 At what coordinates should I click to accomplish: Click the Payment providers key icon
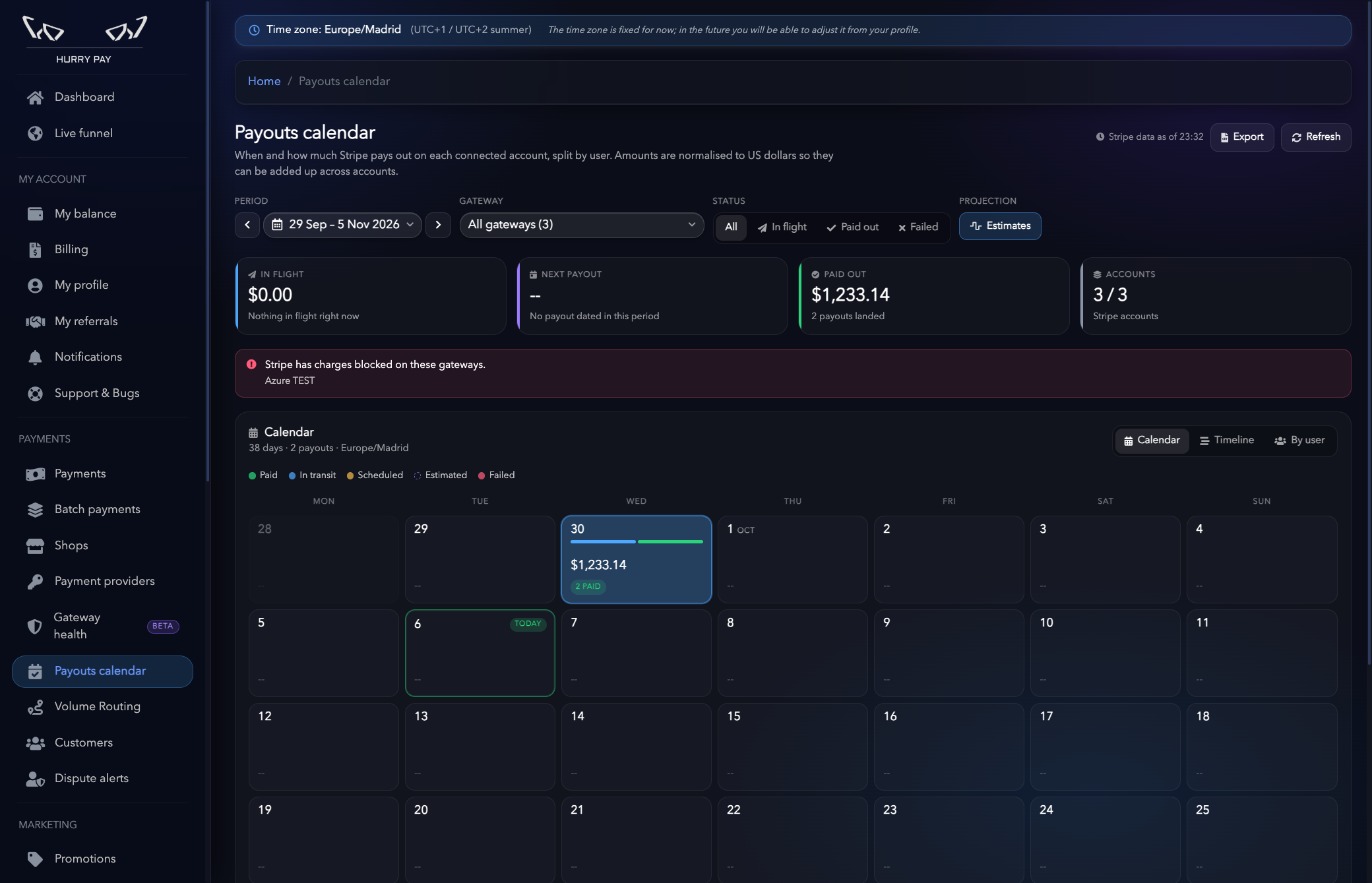click(x=35, y=582)
